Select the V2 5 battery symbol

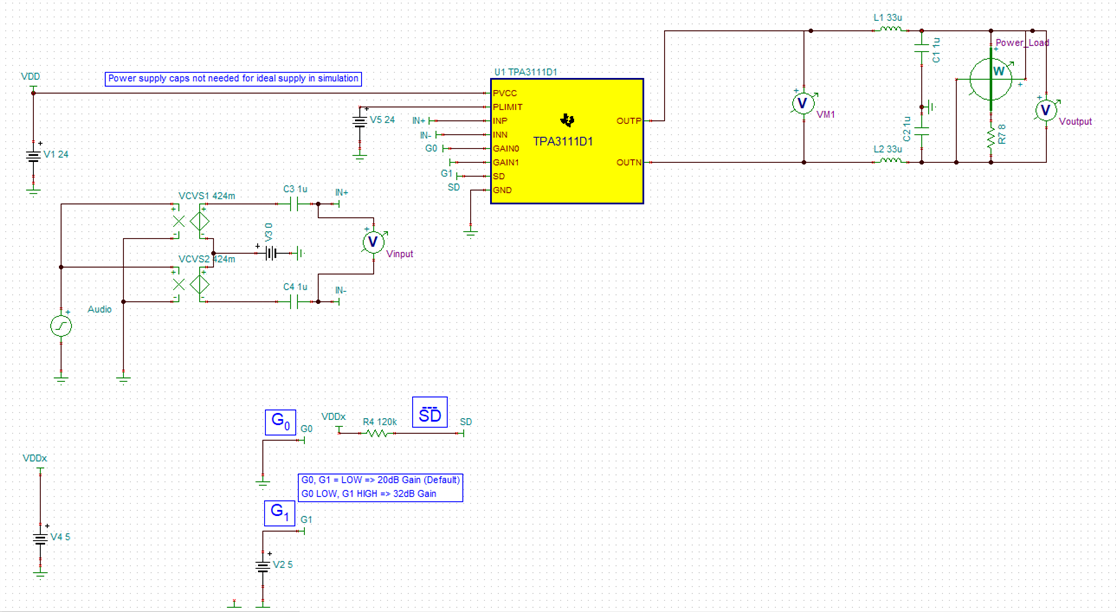263,566
